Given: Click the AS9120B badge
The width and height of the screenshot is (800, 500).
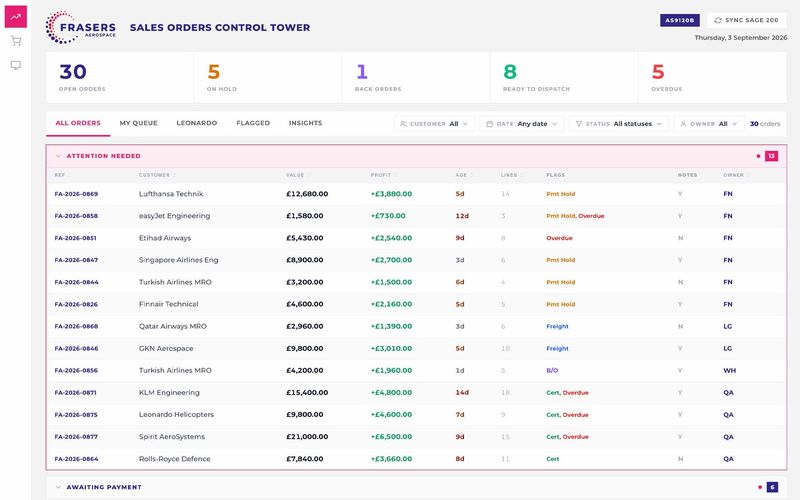Looking at the screenshot, I should point(680,20).
